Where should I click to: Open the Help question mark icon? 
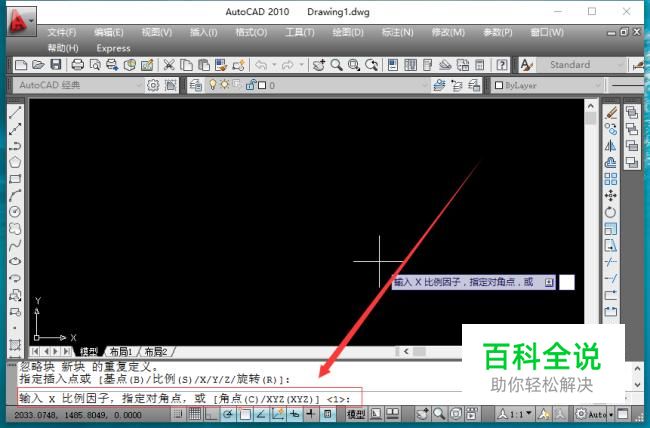tap(502, 65)
